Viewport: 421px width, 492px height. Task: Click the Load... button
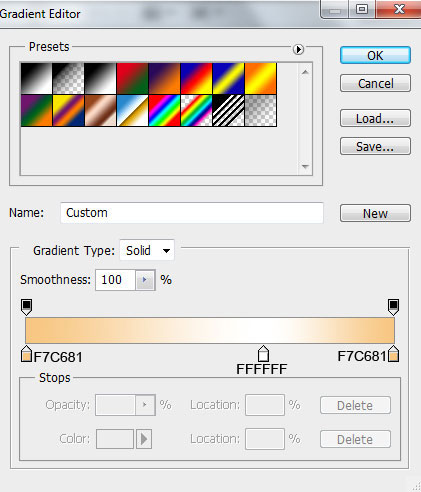point(375,118)
